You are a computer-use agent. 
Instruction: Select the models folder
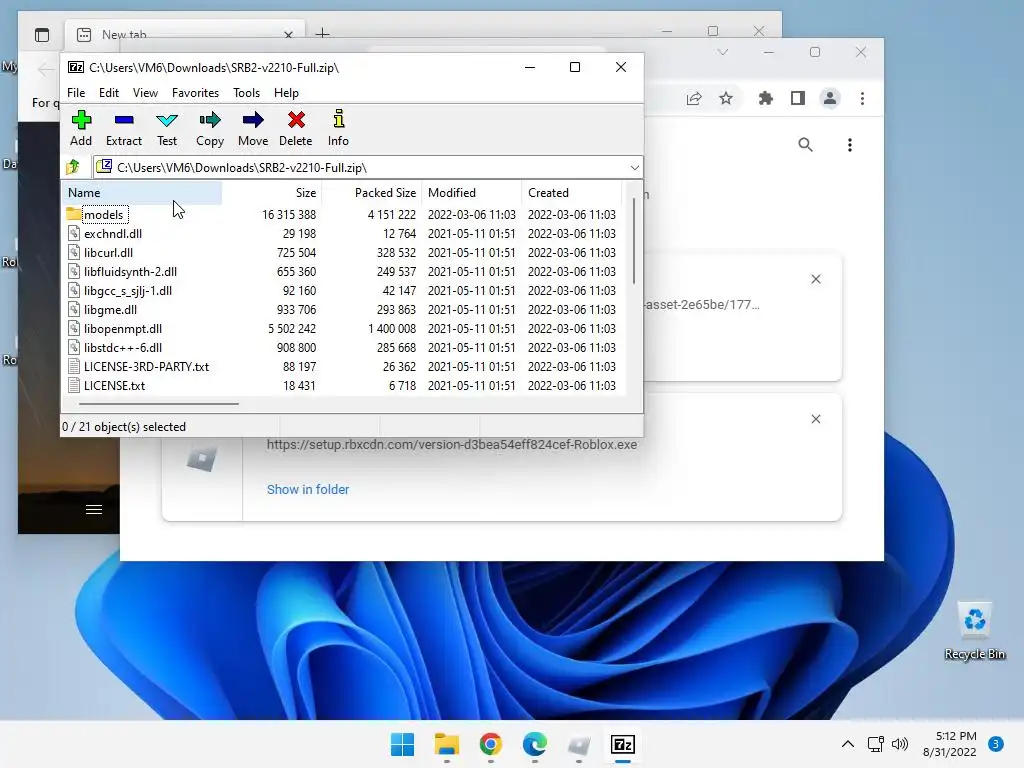tap(97, 214)
